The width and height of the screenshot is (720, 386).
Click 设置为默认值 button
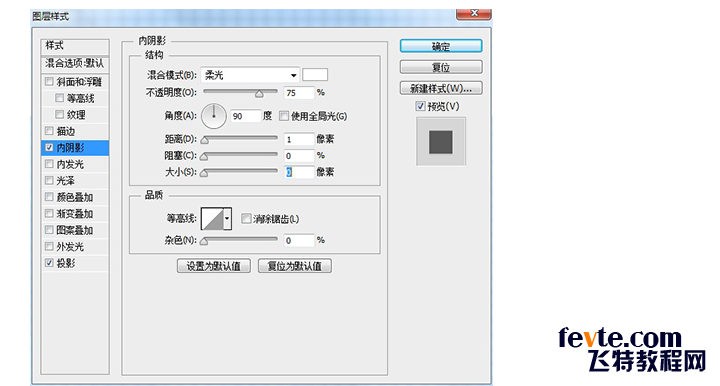coord(214,266)
